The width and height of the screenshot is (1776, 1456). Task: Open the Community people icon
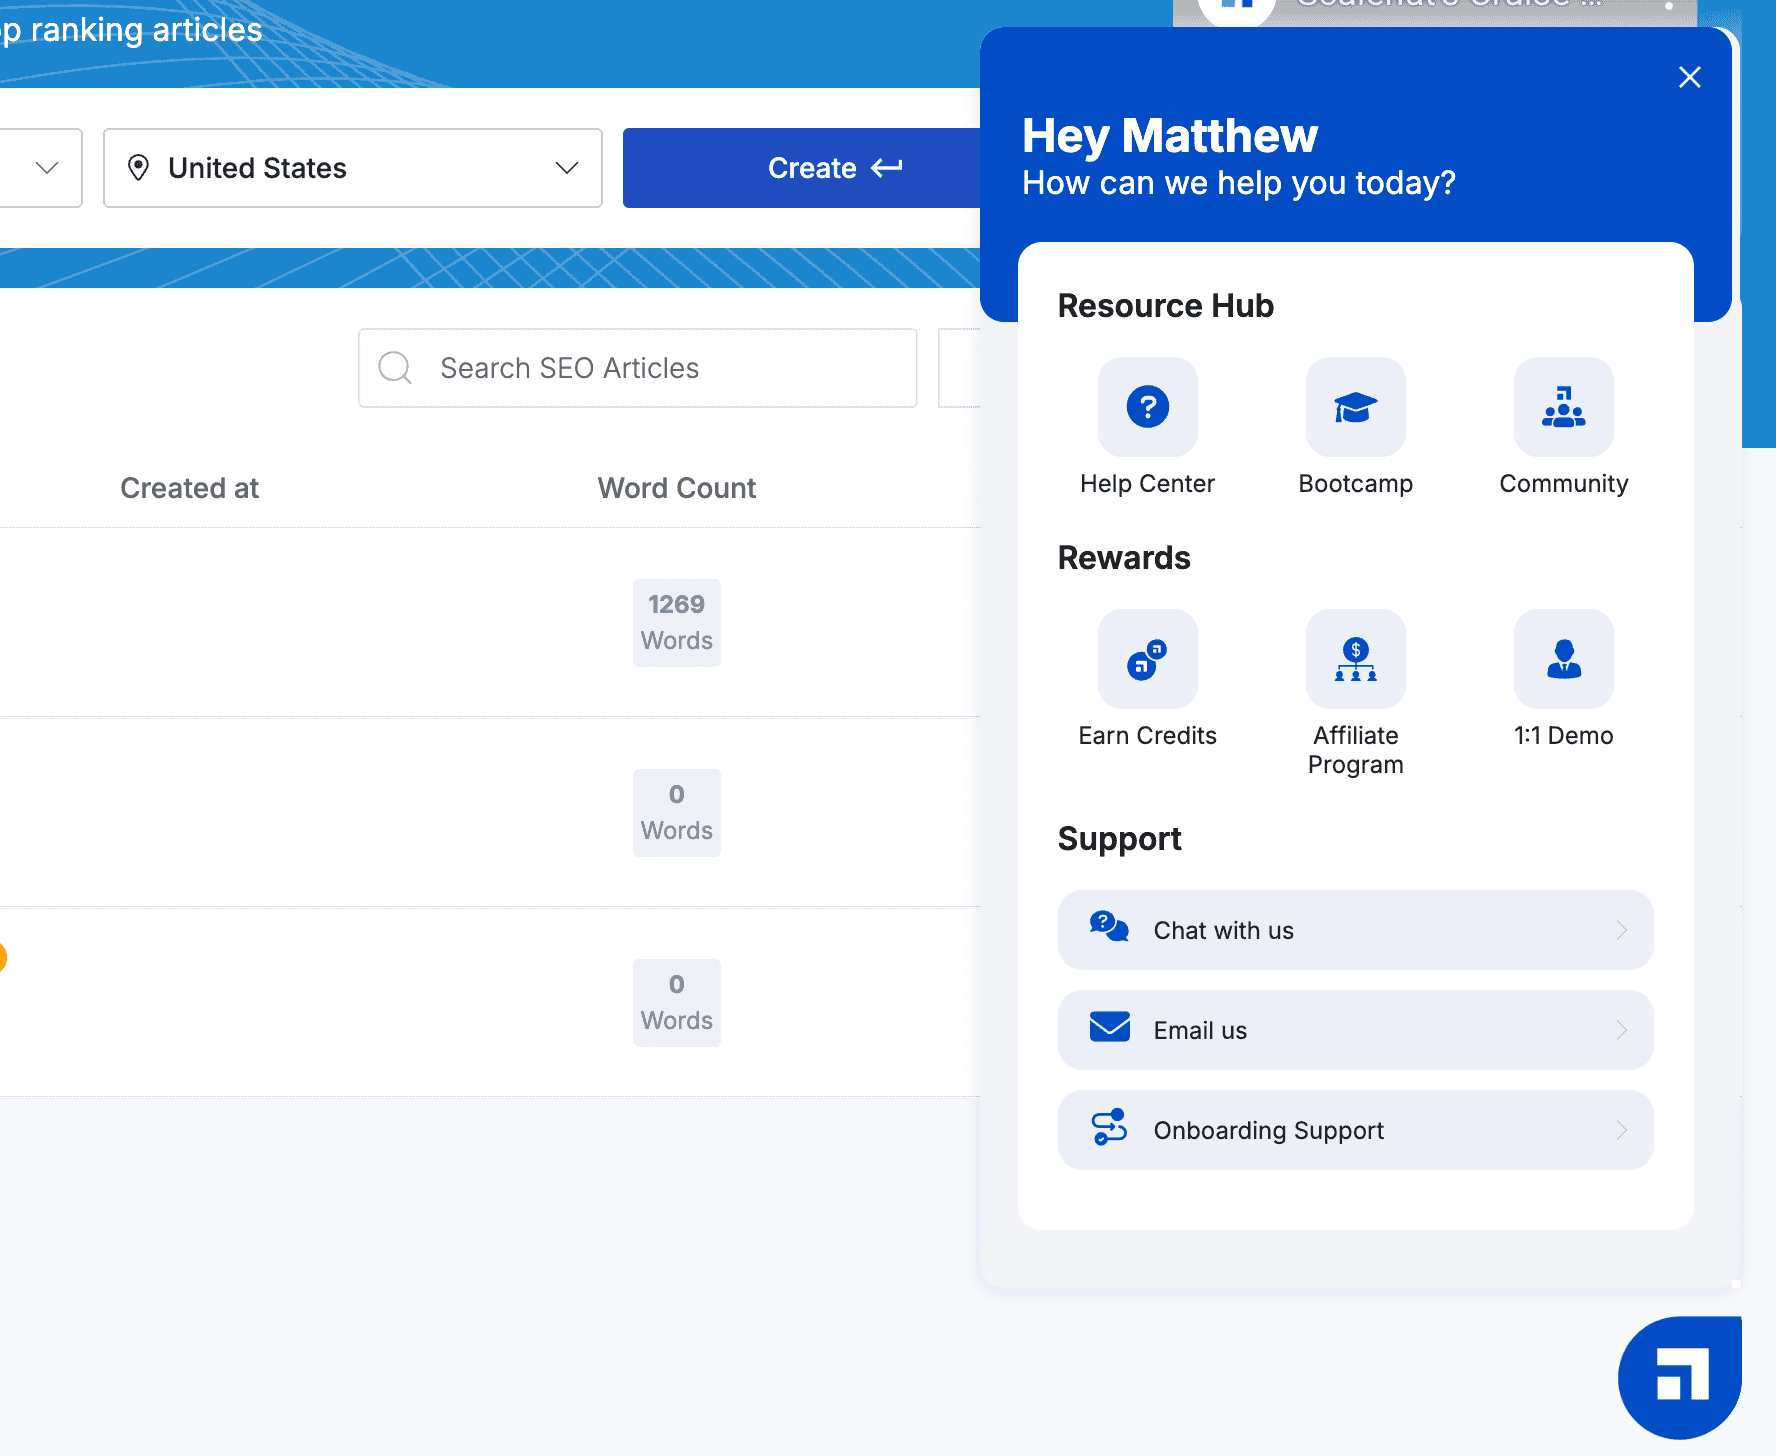coord(1563,407)
